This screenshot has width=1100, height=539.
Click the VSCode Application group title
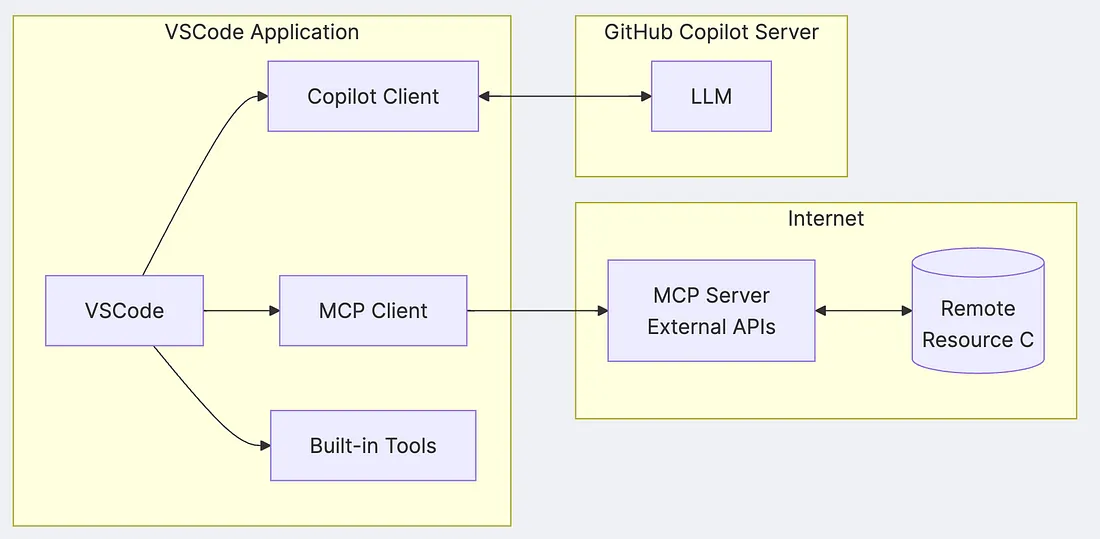tap(262, 32)
